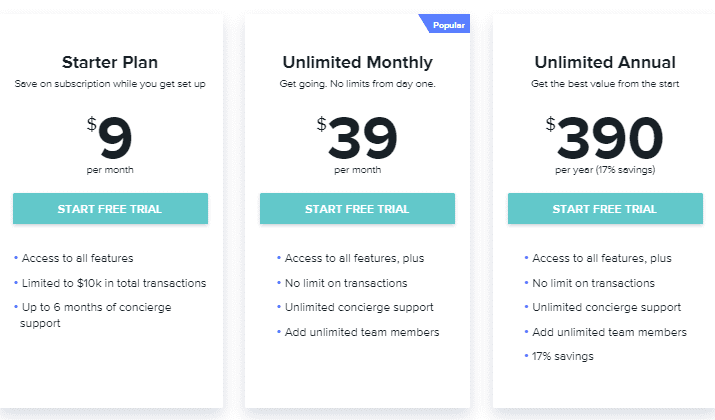Click the $39 per month price

(x=358, y=144)
